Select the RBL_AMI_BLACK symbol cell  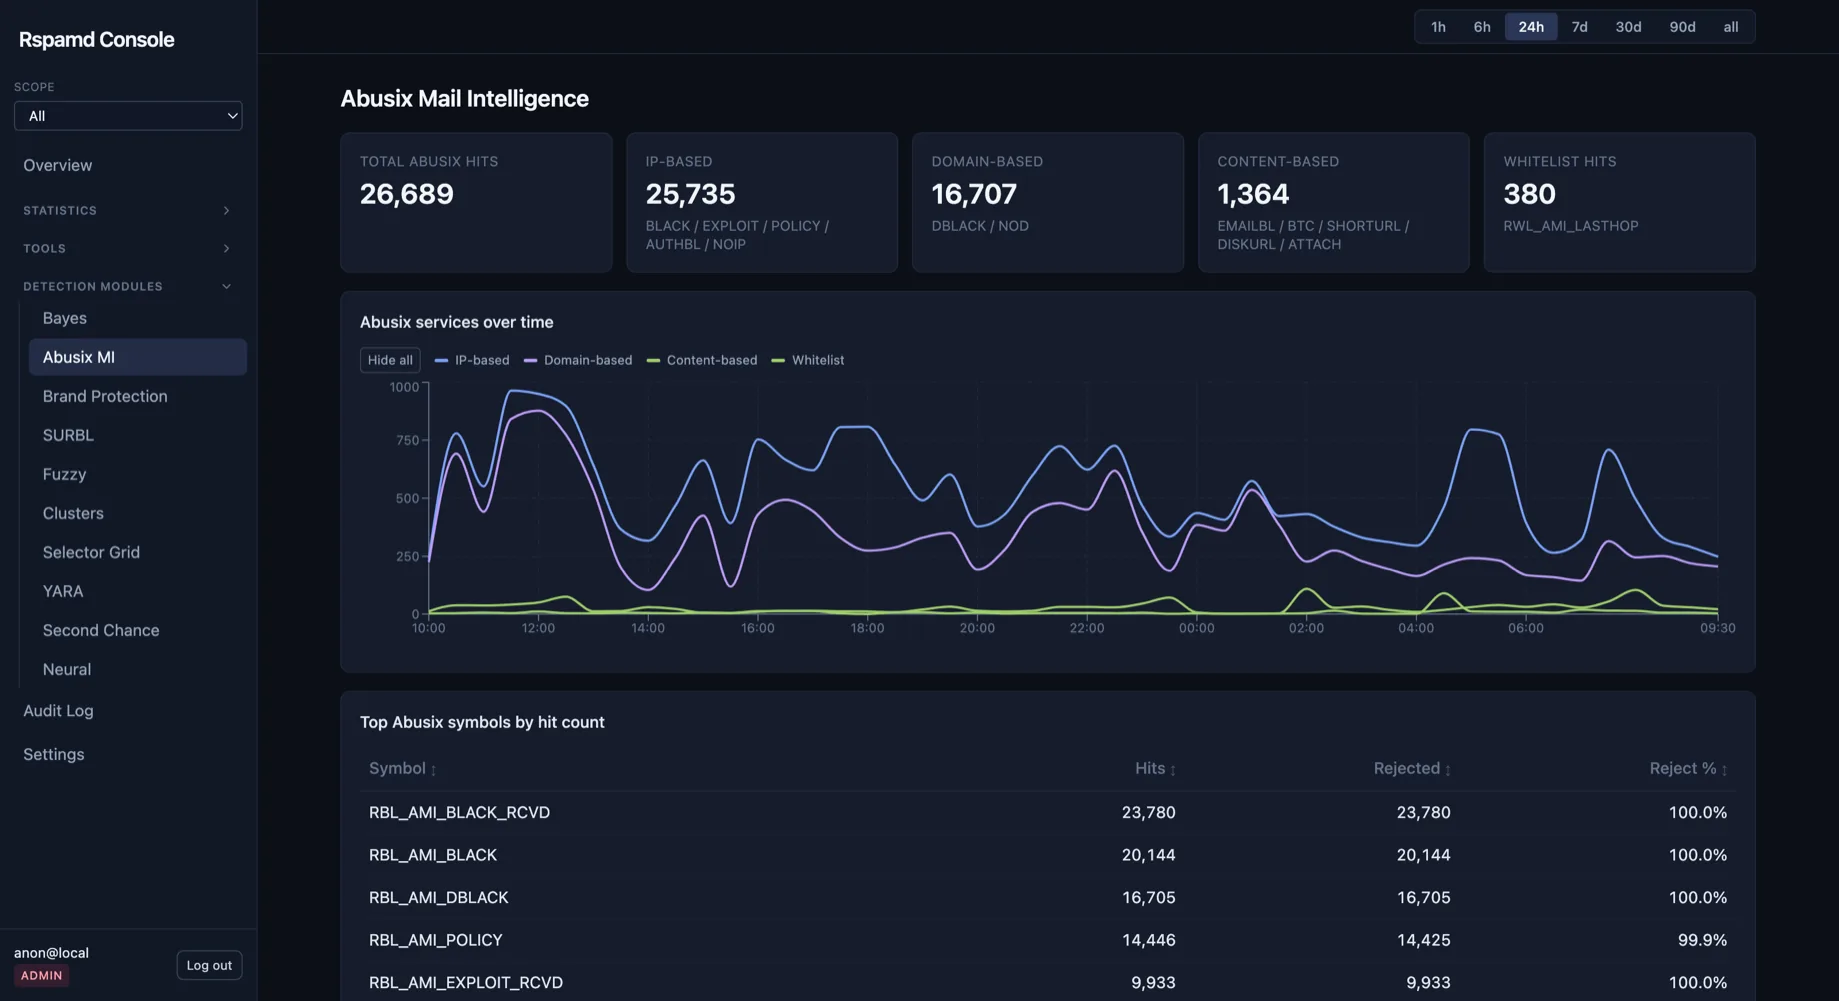pyautogui.click(x=433, y=856)
